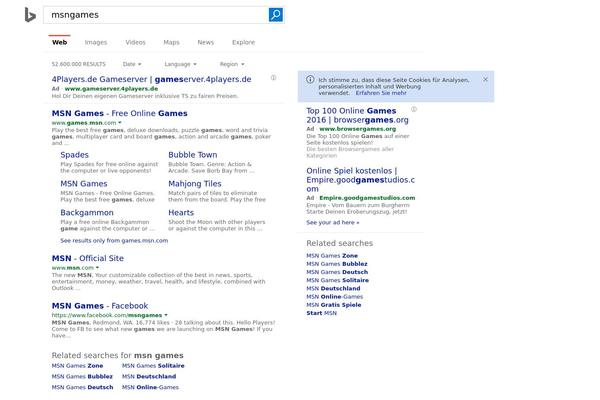
Task: Click related search MSN Gratis Spiele
Action: click(334, 305)
